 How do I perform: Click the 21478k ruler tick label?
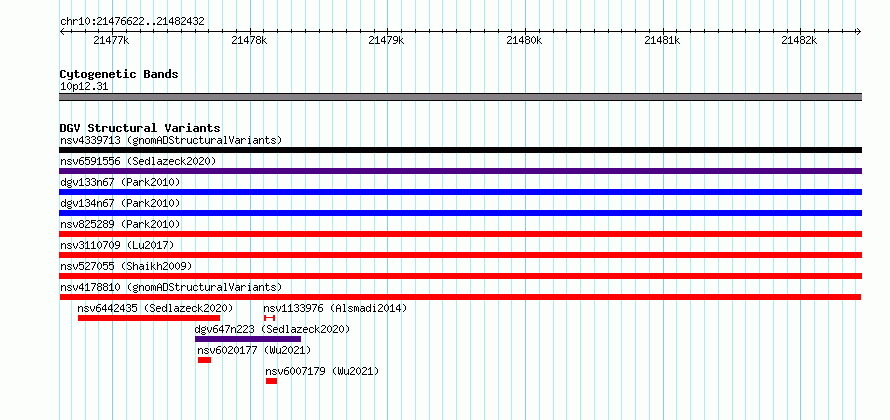pos(250,40)
